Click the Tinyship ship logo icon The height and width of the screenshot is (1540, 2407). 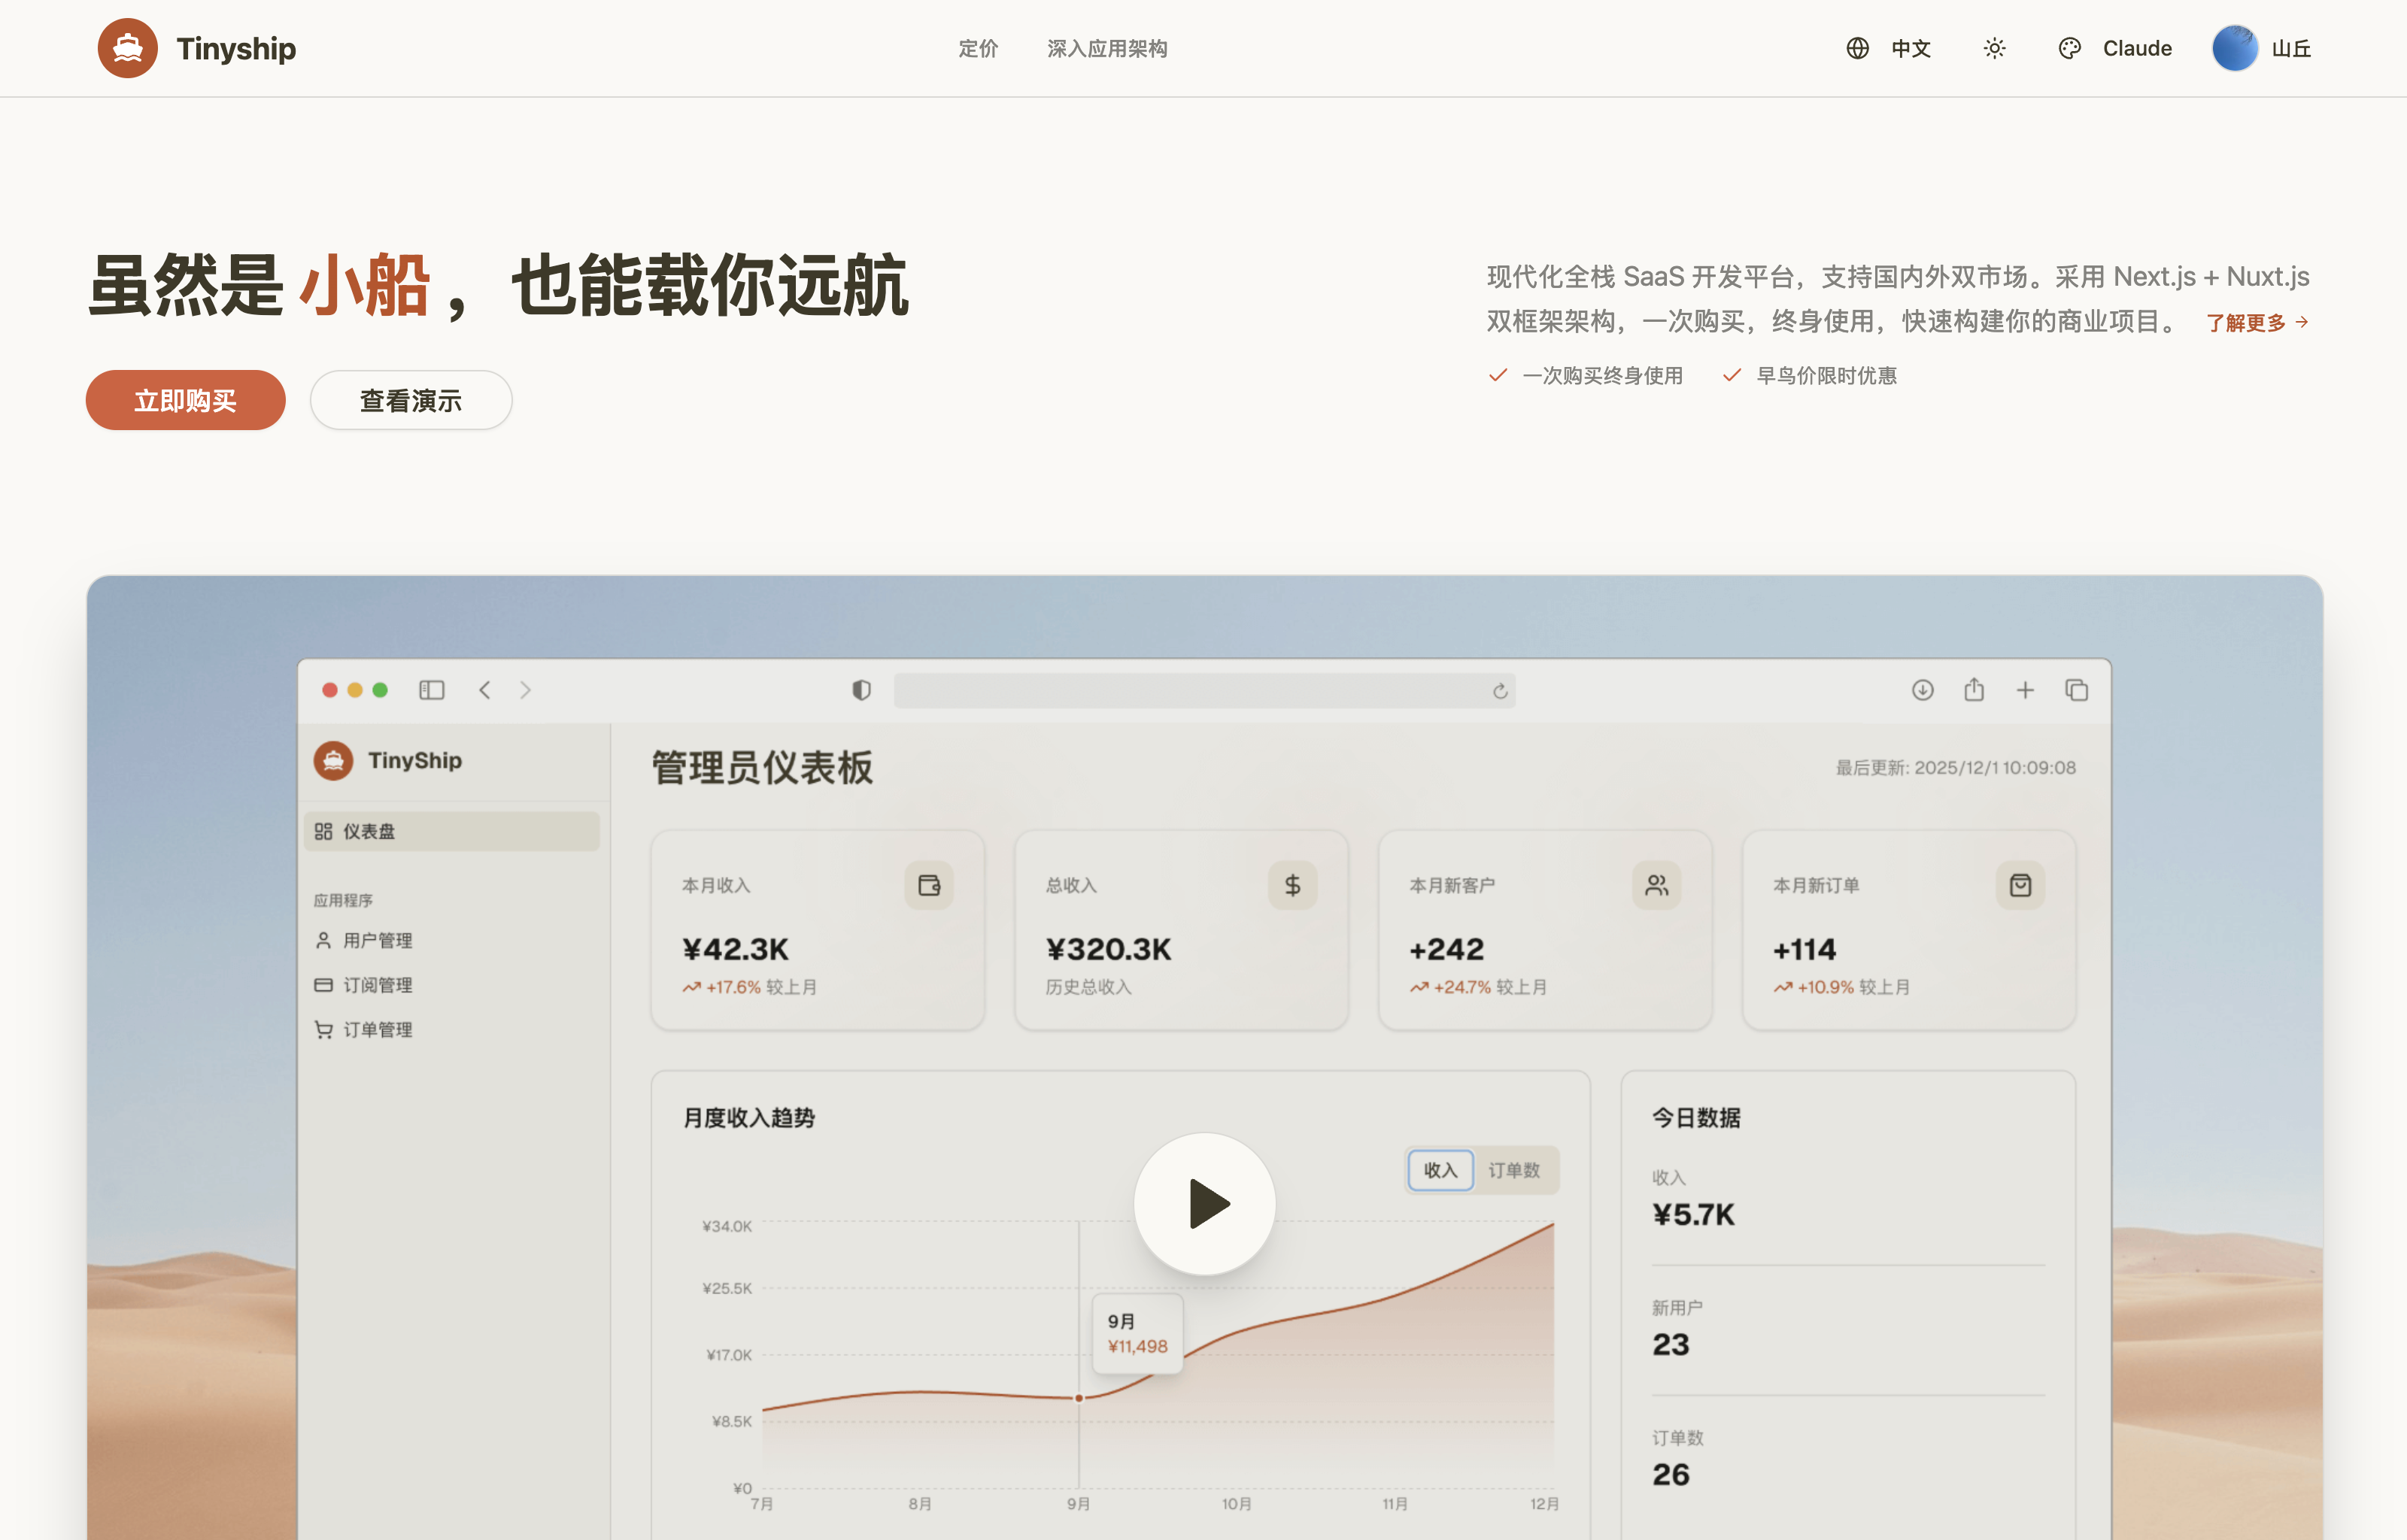click(127, 48)
